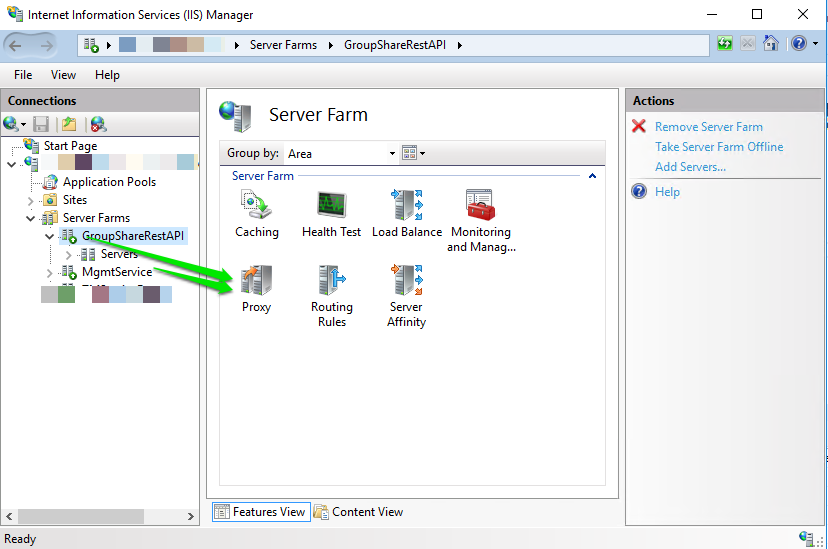Open the view mode dropdown button

pyautogui.click(x=413, y=153)
